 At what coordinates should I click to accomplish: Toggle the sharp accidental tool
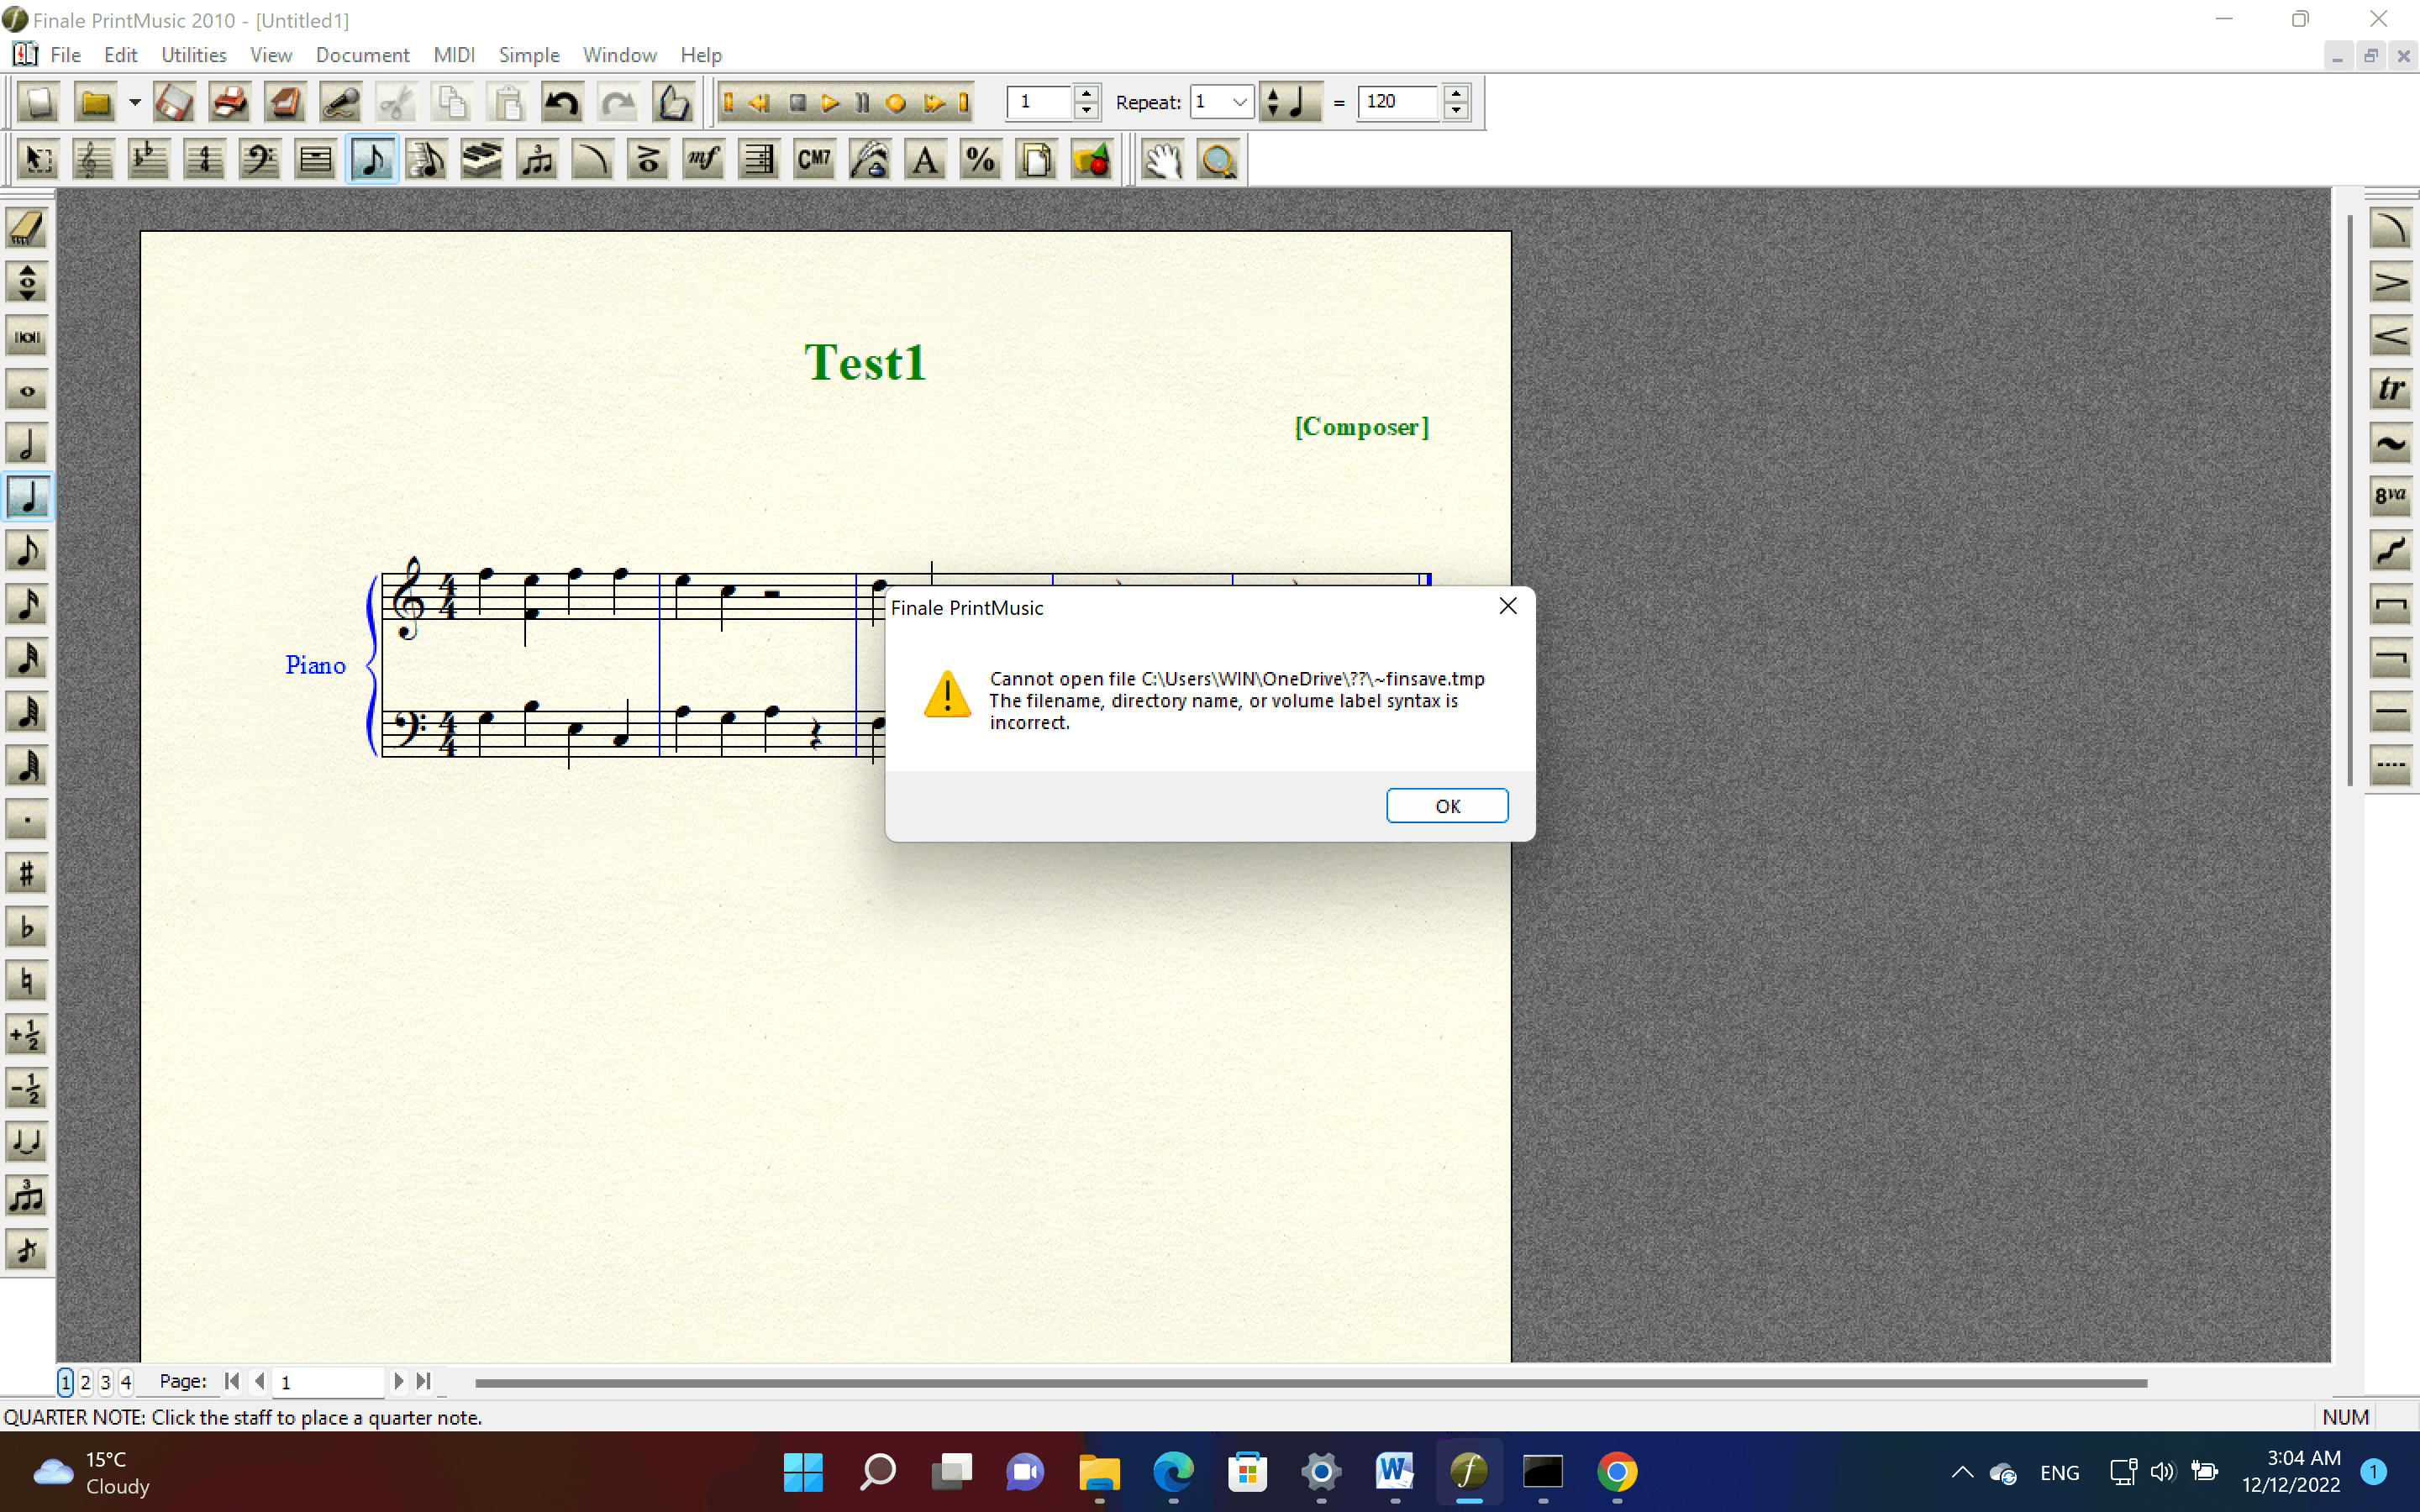[27, 874]
